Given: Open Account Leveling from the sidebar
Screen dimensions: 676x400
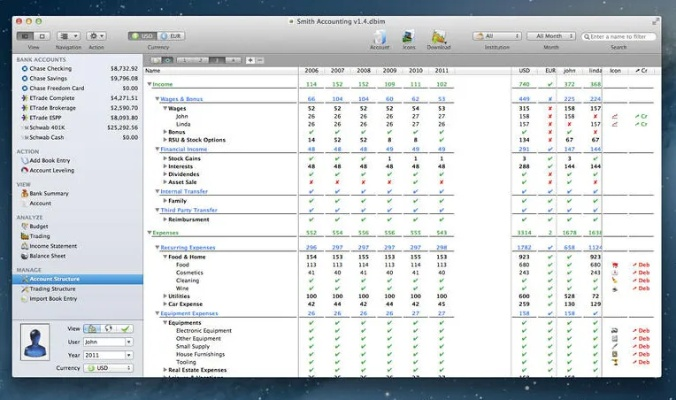Looking at the screenshot, I should pos(50,170).
